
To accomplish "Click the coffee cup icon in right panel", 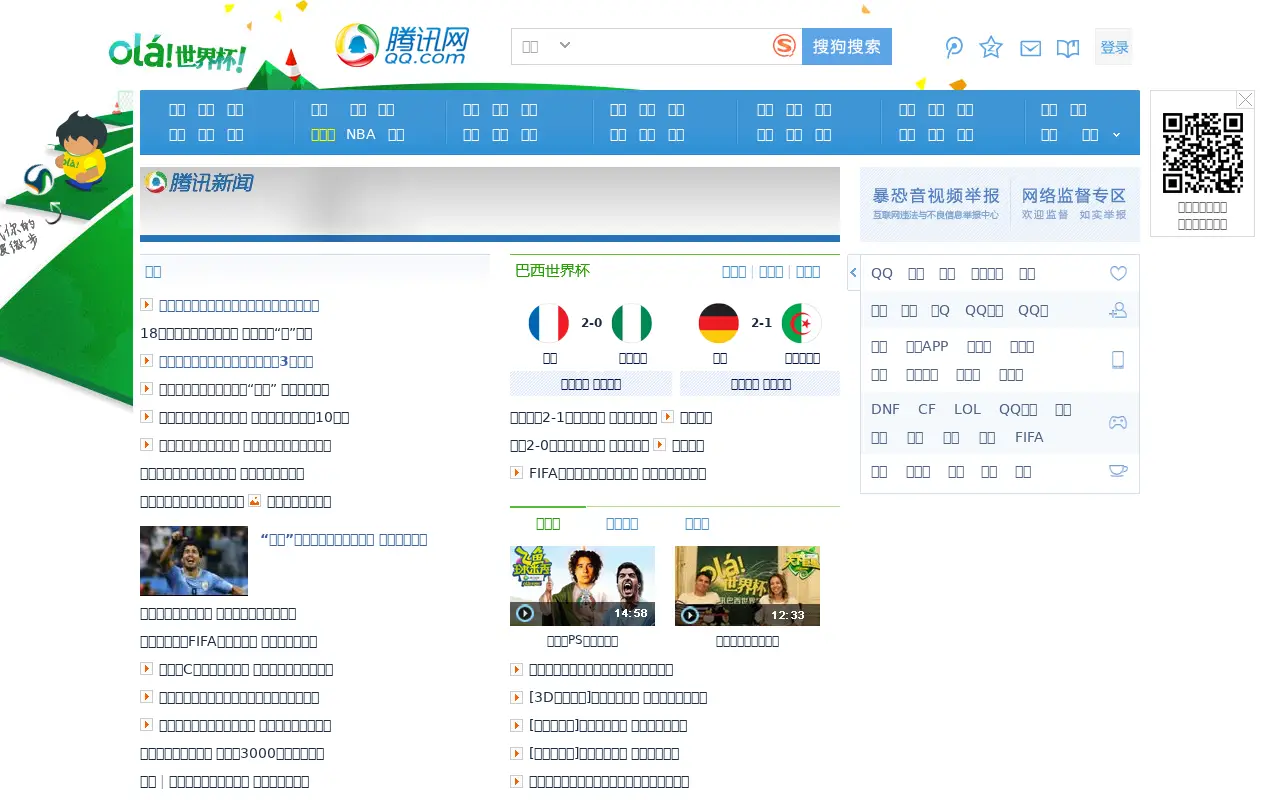I will coord(1118,471).
